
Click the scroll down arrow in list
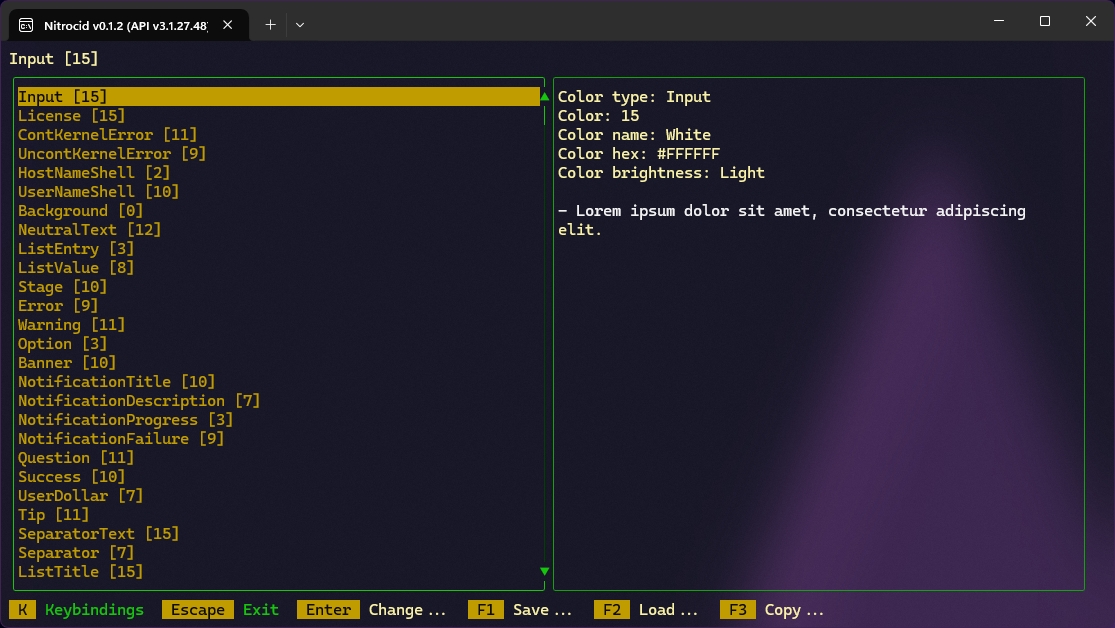545,571
